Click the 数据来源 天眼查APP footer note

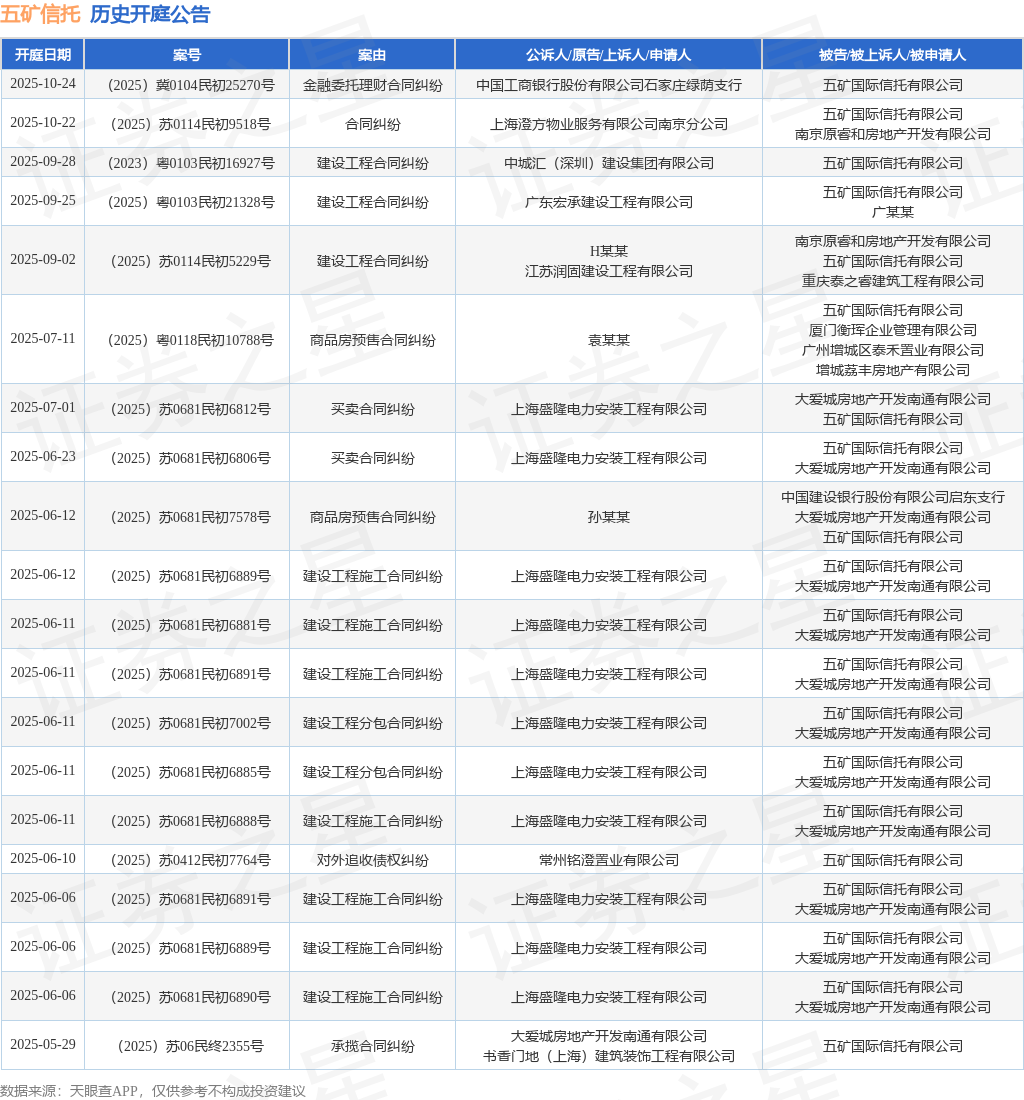pyautogui.click(x=152, y=1091)
